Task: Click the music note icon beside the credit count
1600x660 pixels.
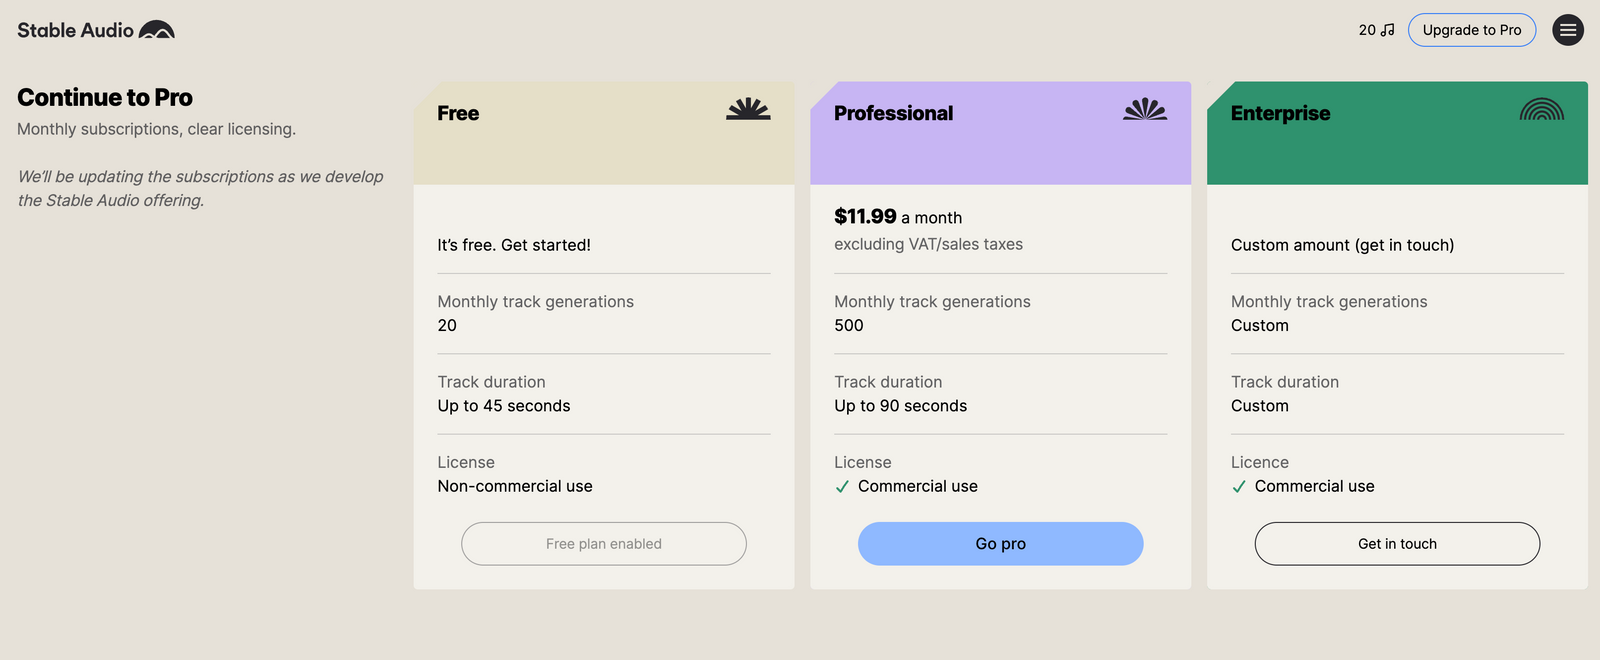Action: pyautogui.click(x=1390, y=30)
